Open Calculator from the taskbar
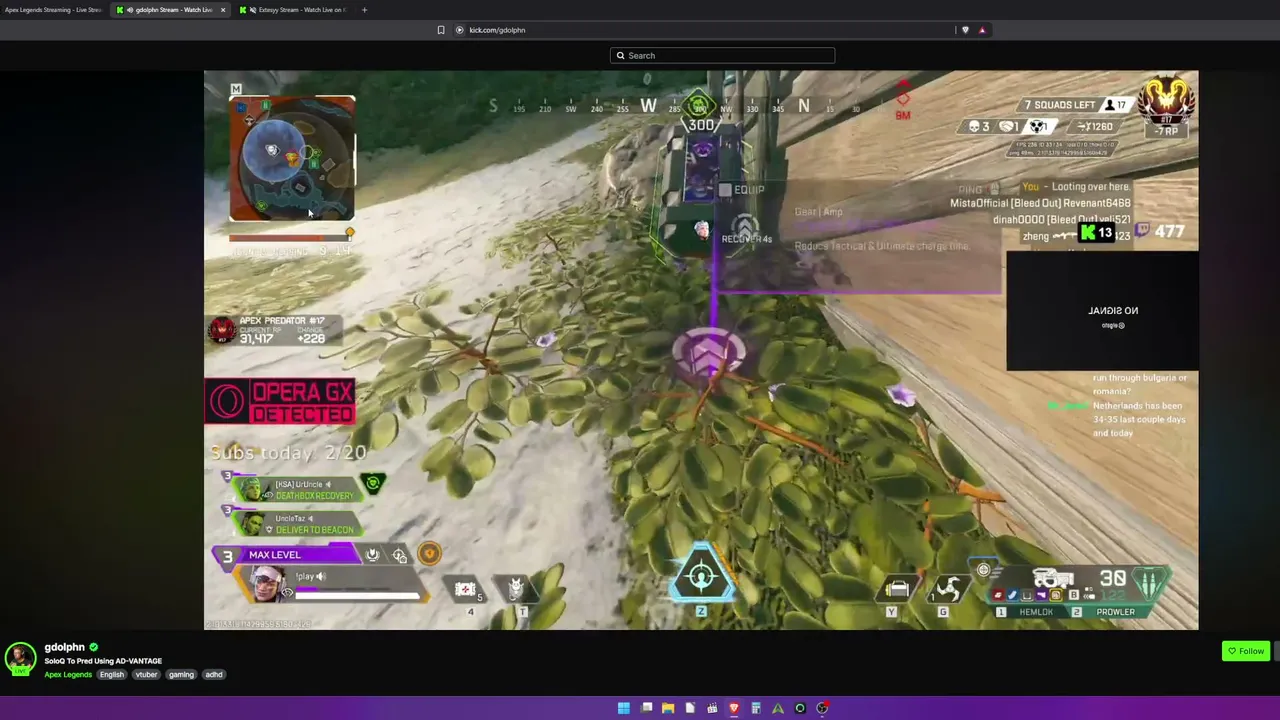 coord(756,708)
